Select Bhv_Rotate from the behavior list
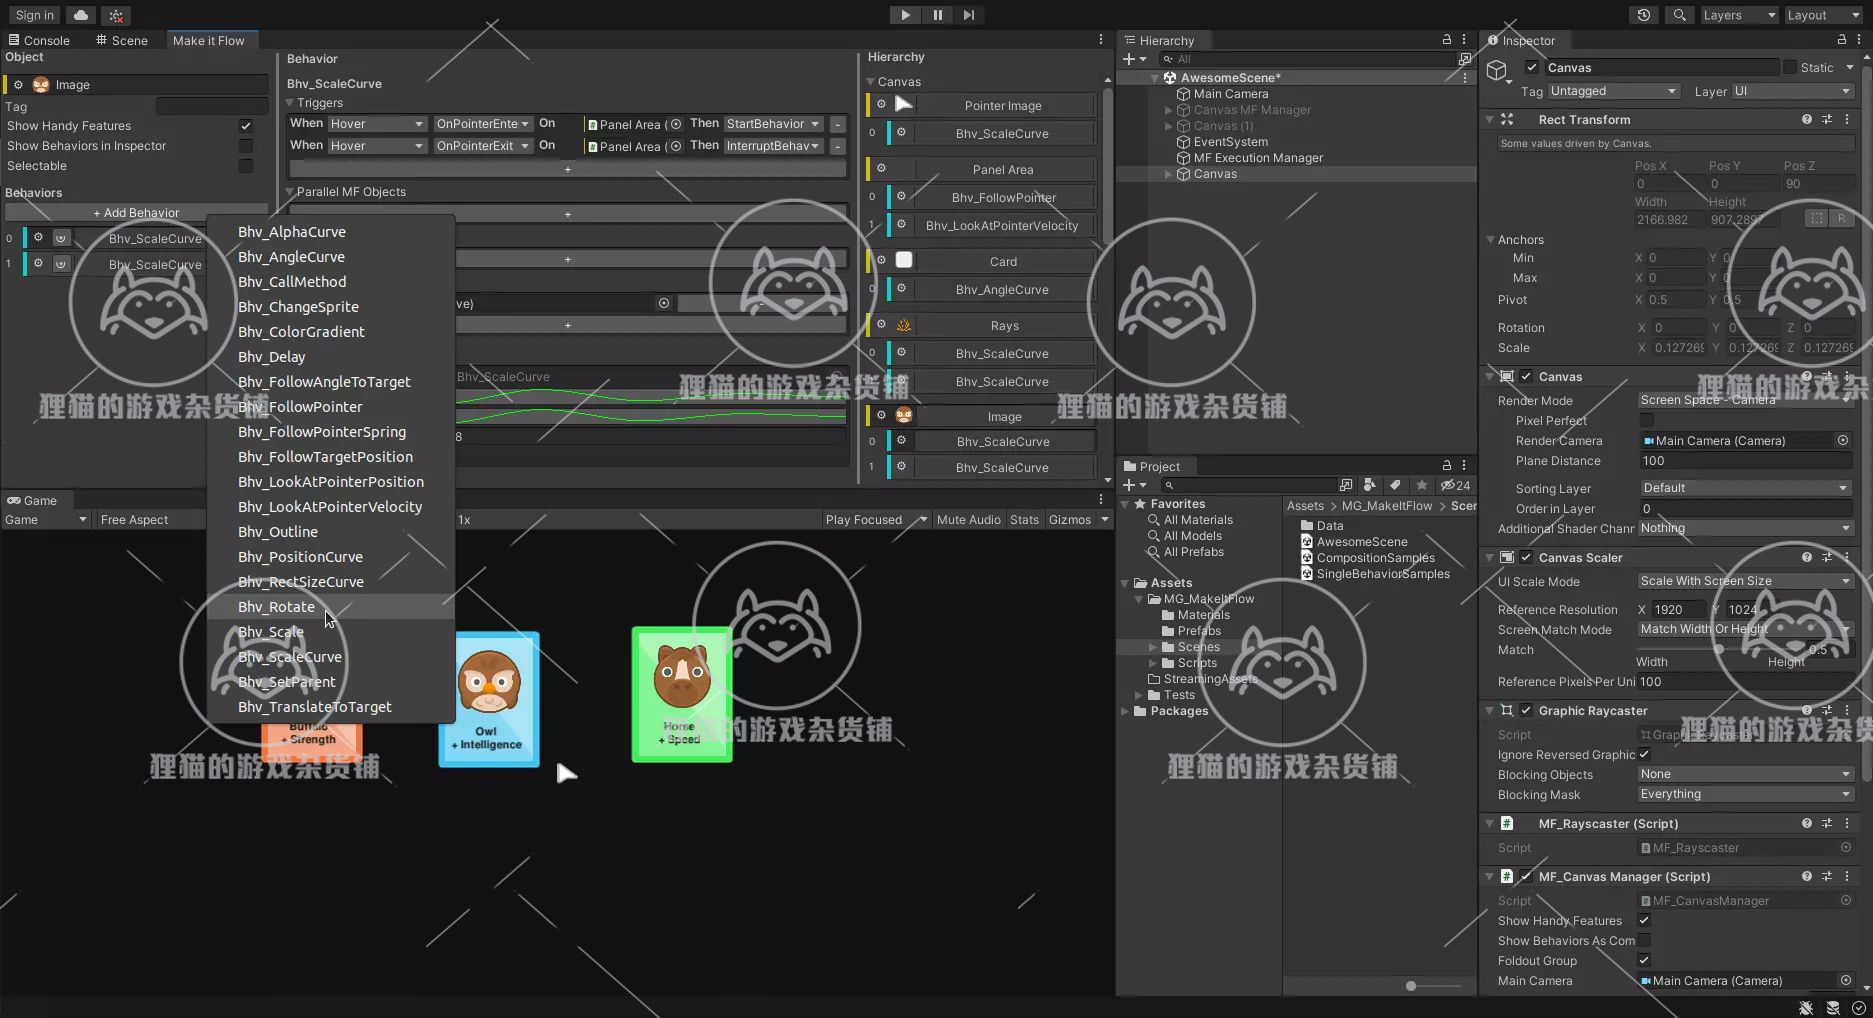 (276, 606)
